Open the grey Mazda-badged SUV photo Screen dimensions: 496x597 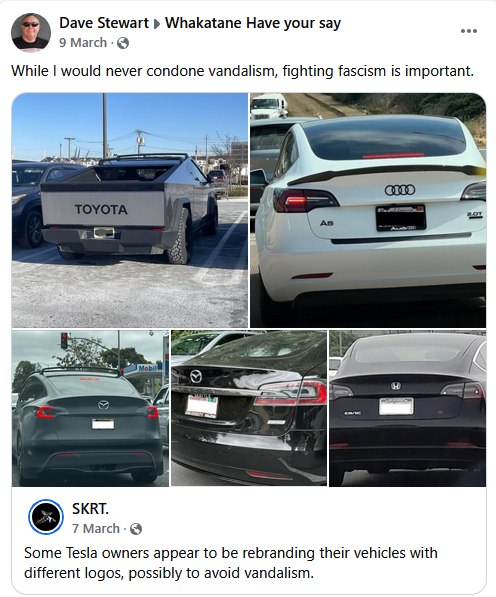[x=90, y=408]
